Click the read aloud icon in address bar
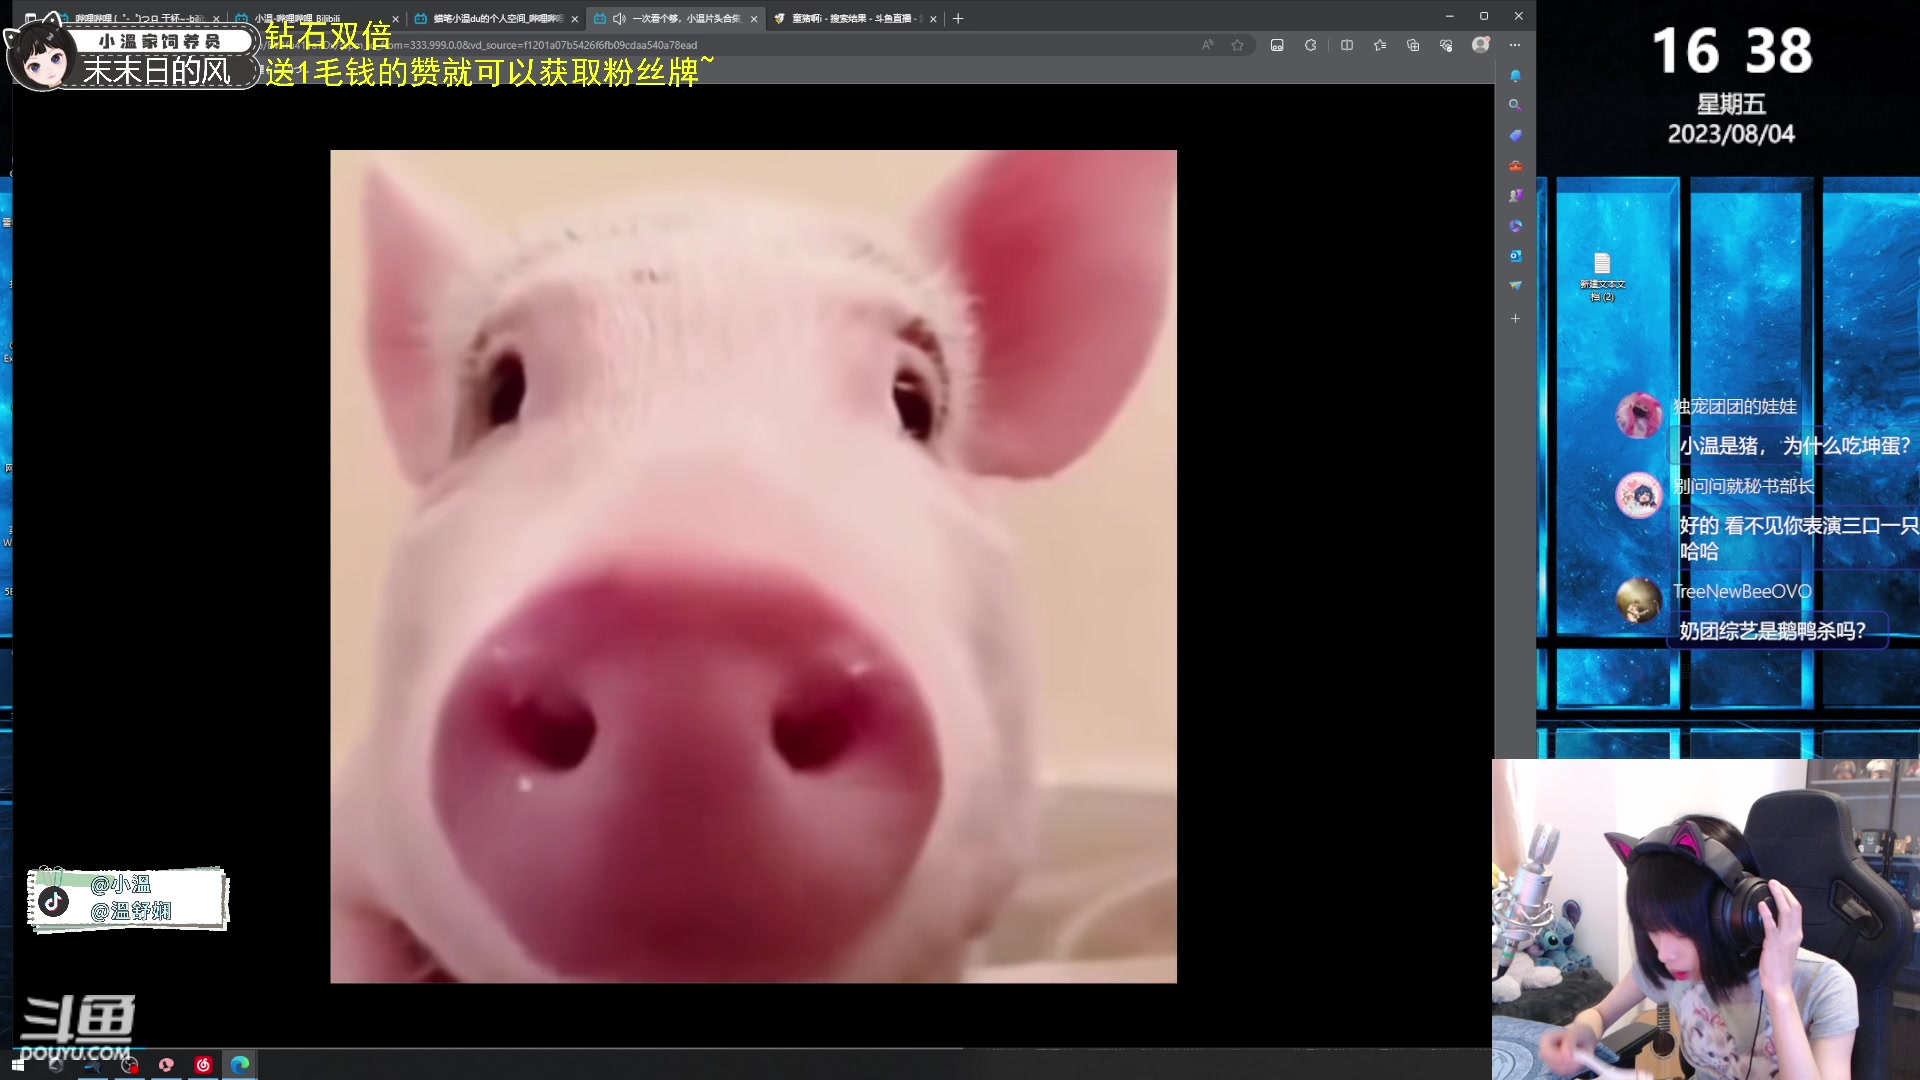The height and width of the screenshot is (1080, 1920). point(1207,45)
